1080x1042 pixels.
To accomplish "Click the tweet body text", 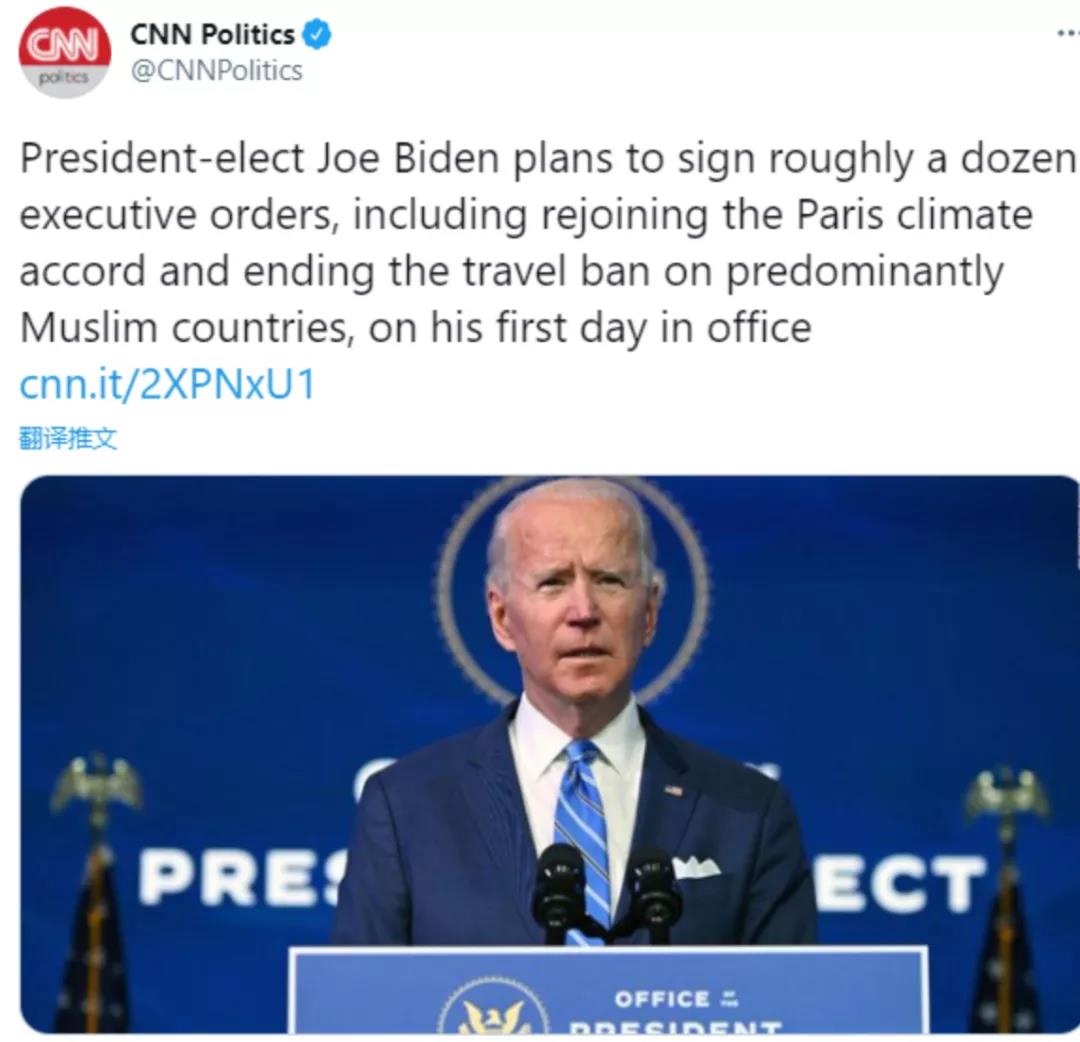I will point(548,243).
